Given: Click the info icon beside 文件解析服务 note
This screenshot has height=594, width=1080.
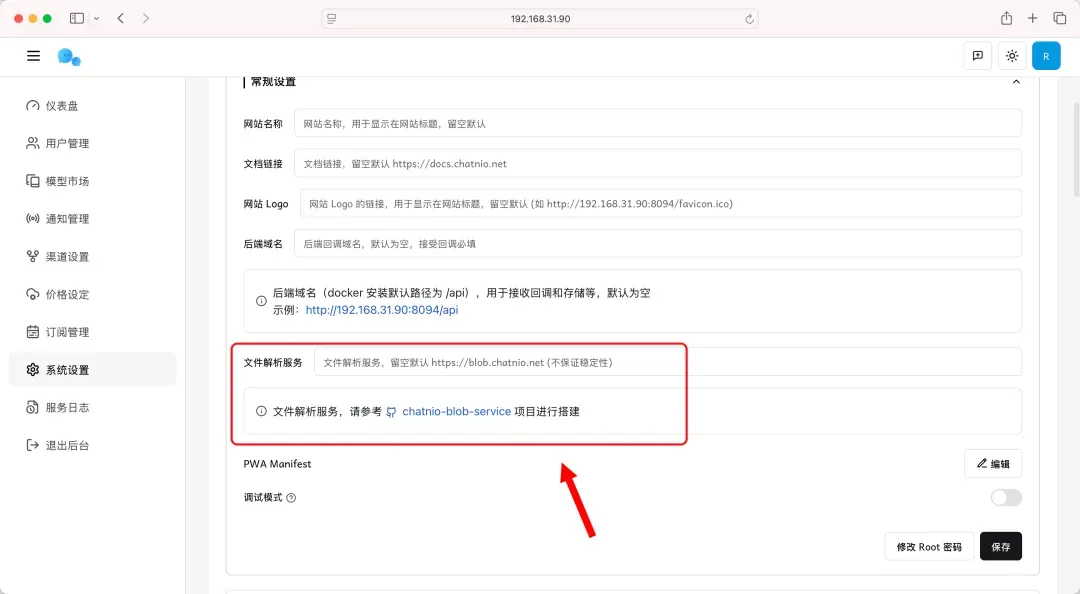Looking at the screenshot, I should [261, 411].
